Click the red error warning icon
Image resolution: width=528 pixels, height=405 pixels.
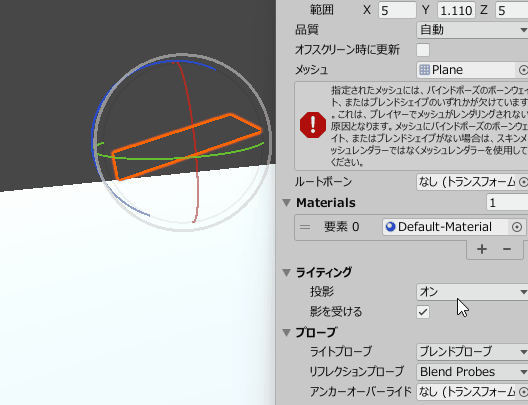(313, 125)
